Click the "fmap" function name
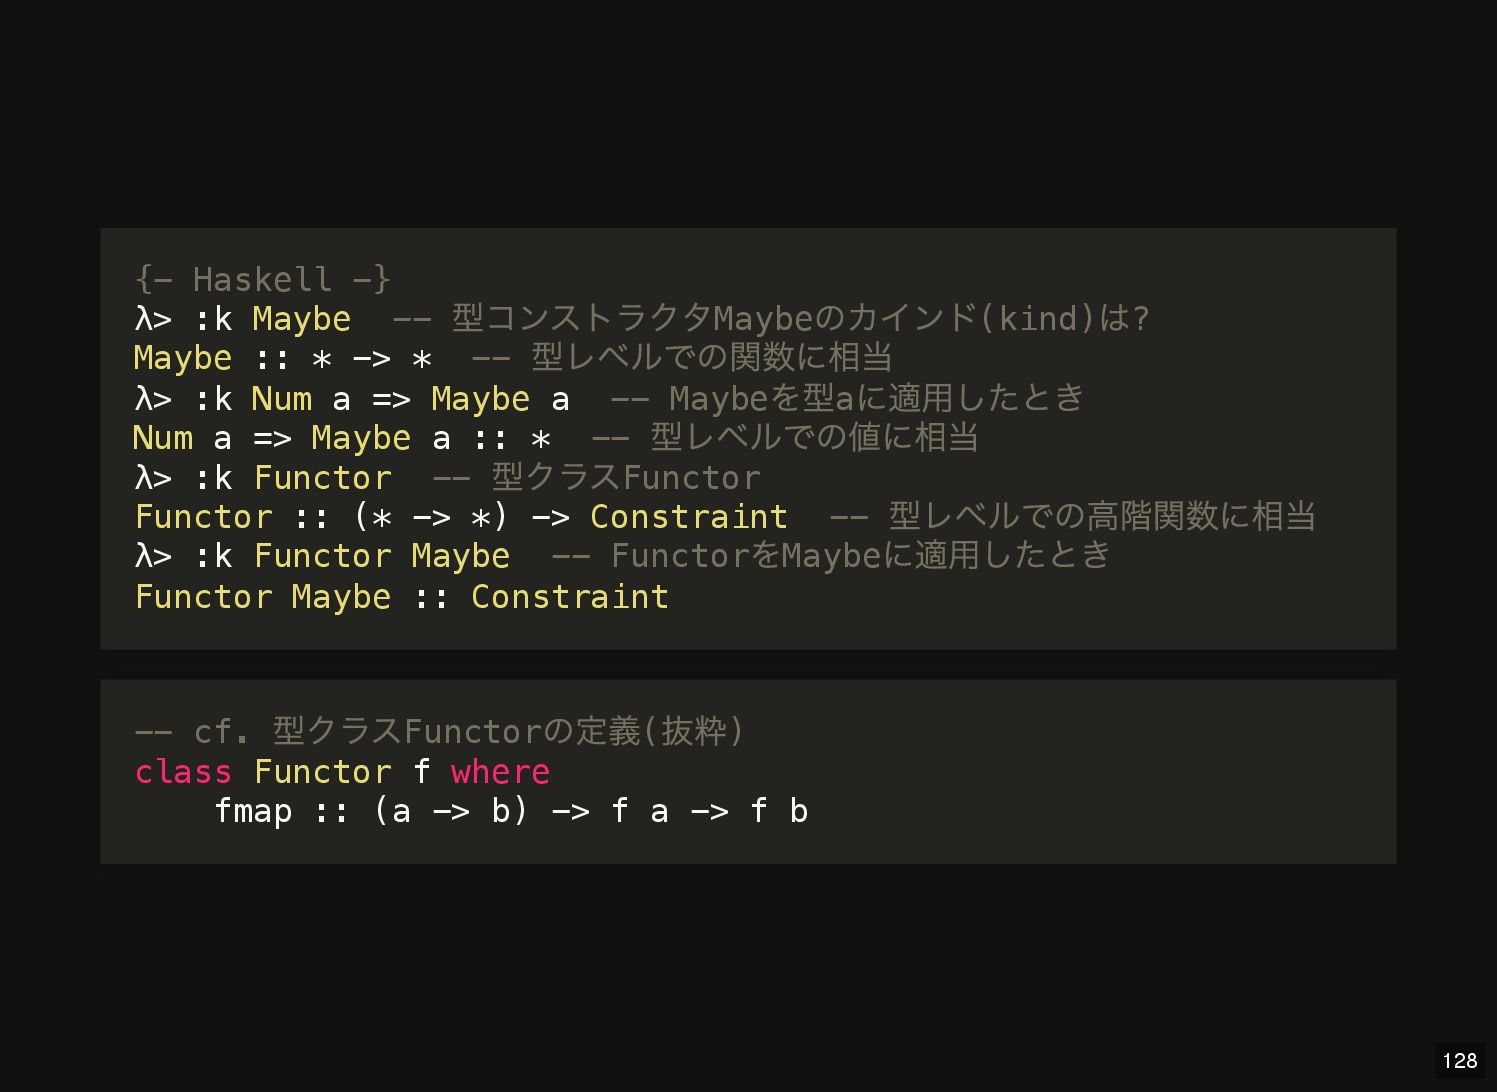1498x1092 pixels. click(x=253, y=810)
